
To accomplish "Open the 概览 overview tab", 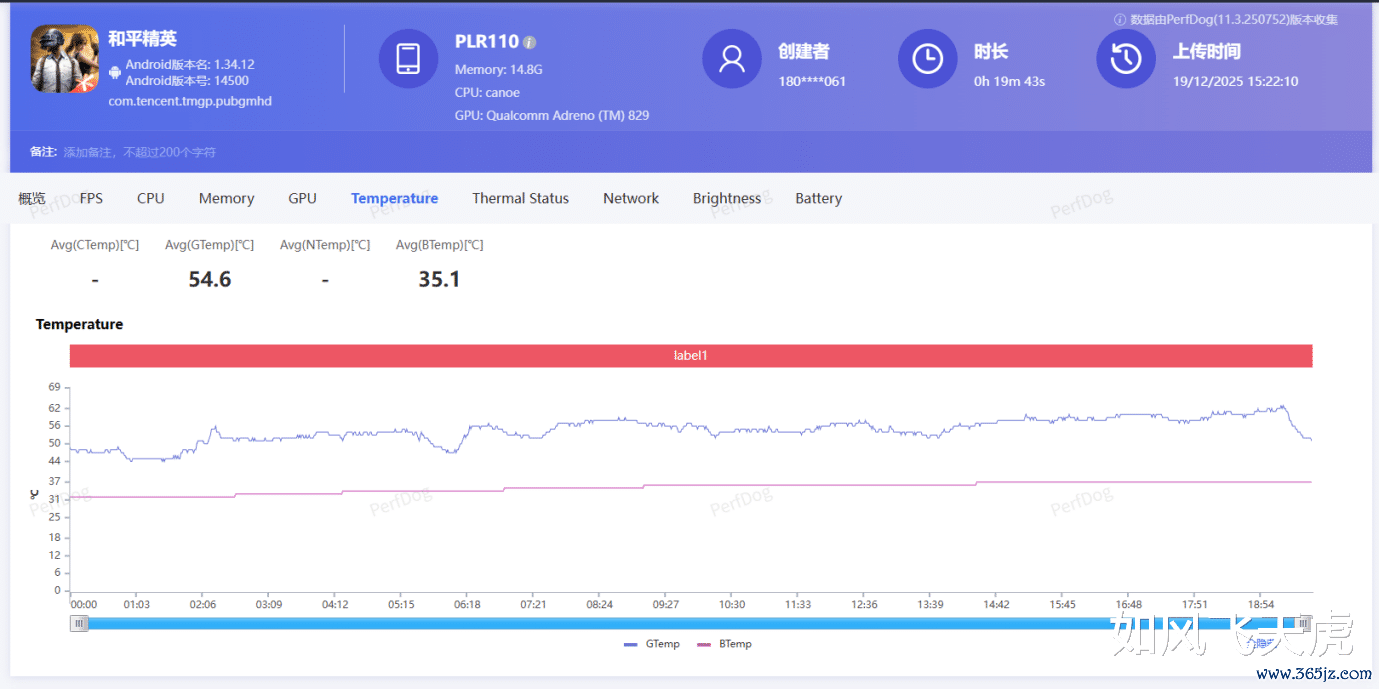I will 32,198.
